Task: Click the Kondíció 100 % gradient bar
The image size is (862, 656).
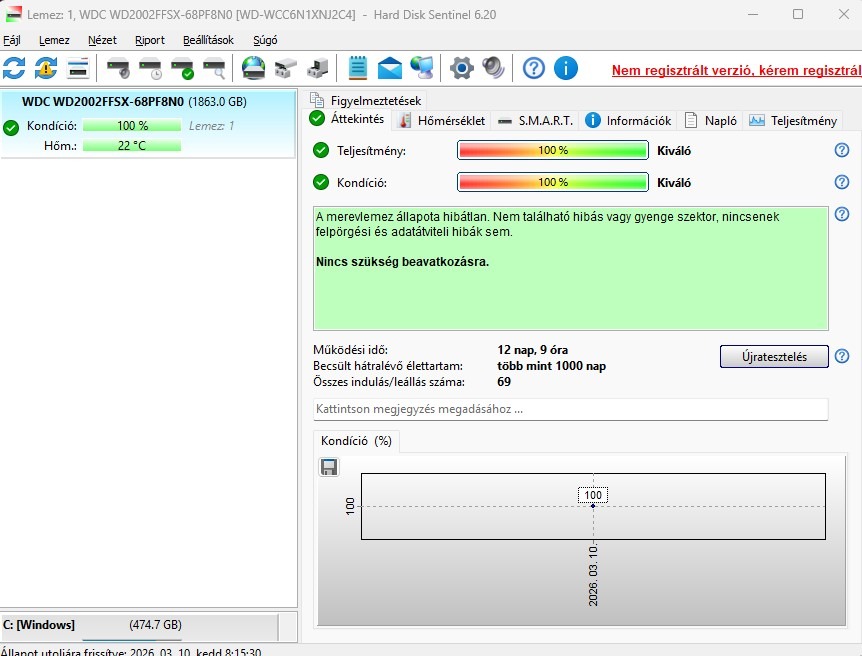Action: pos(552,182)
